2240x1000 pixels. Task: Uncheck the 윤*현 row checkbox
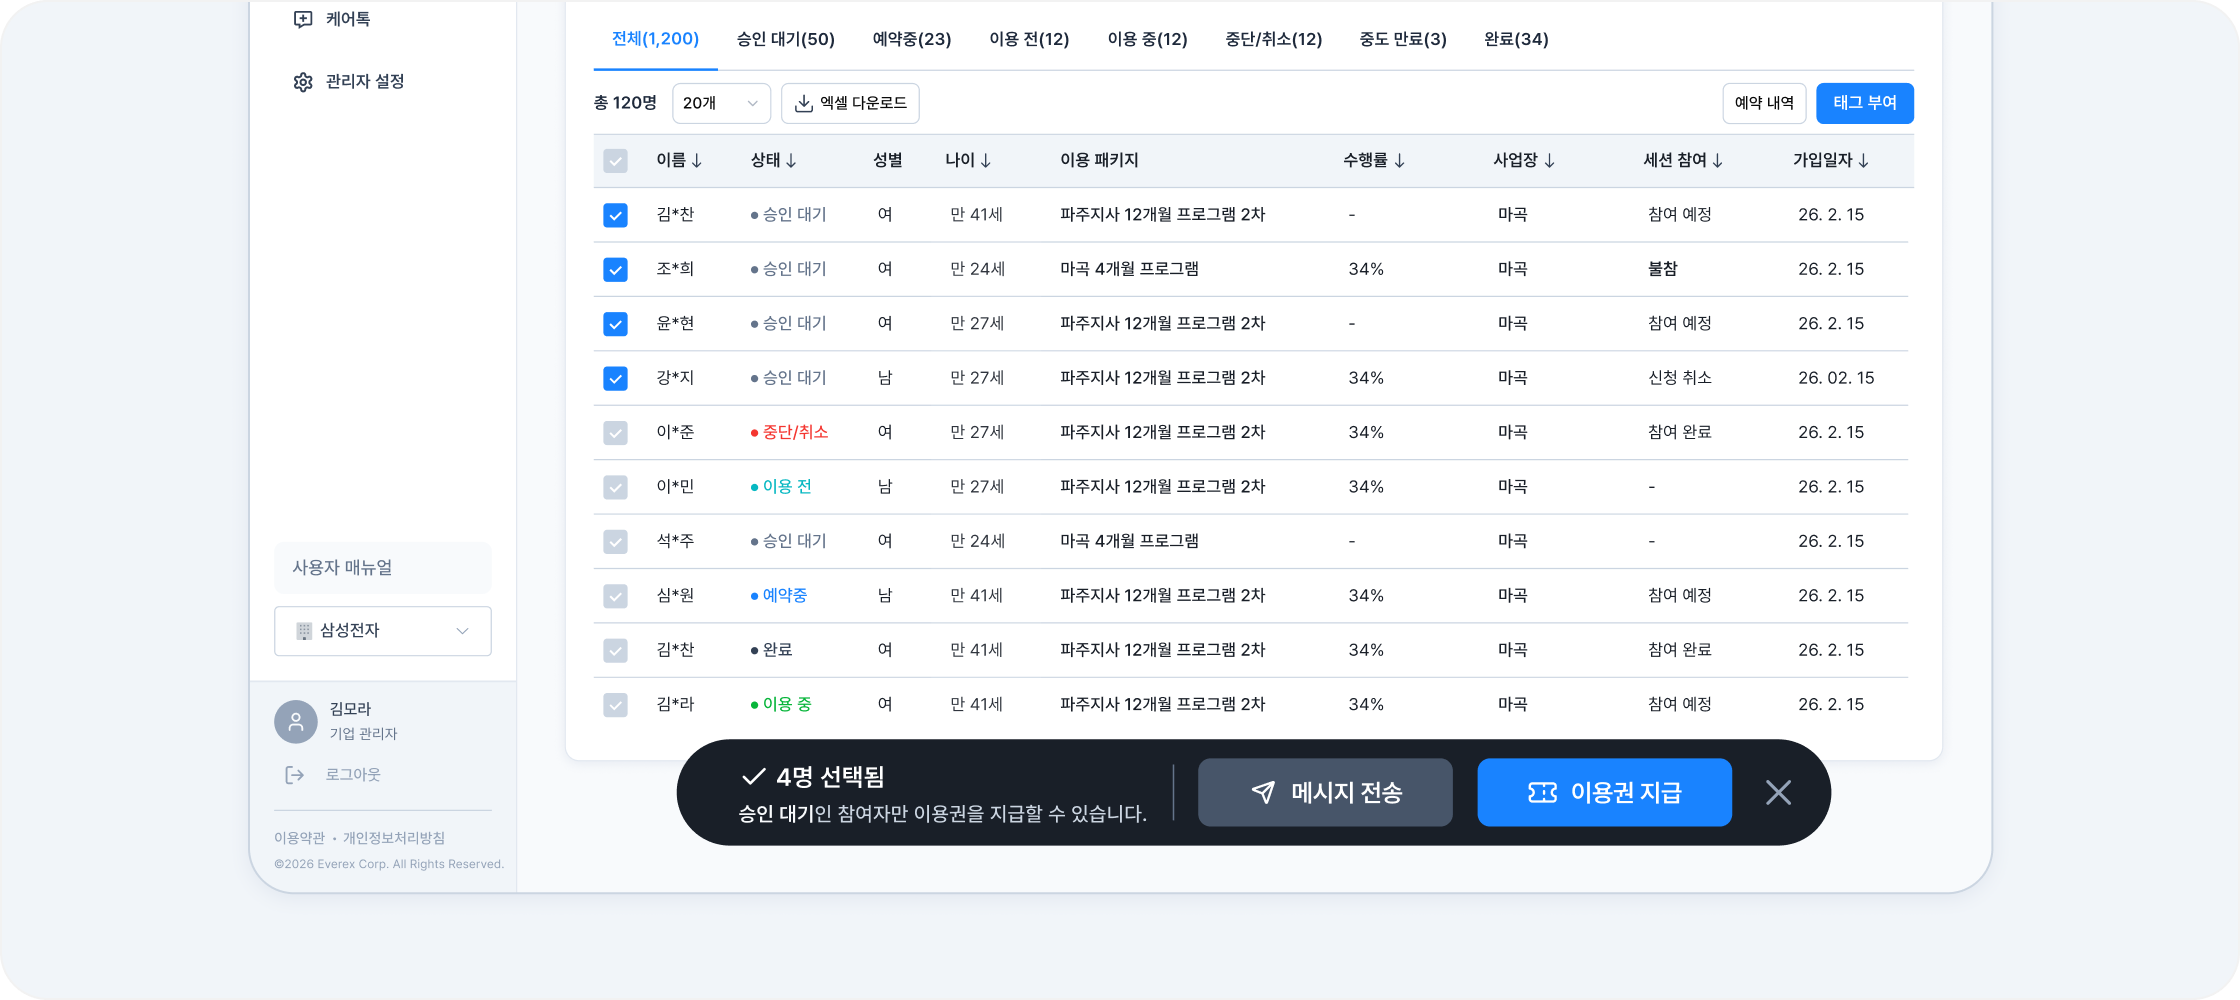click(x=615, y=324)
